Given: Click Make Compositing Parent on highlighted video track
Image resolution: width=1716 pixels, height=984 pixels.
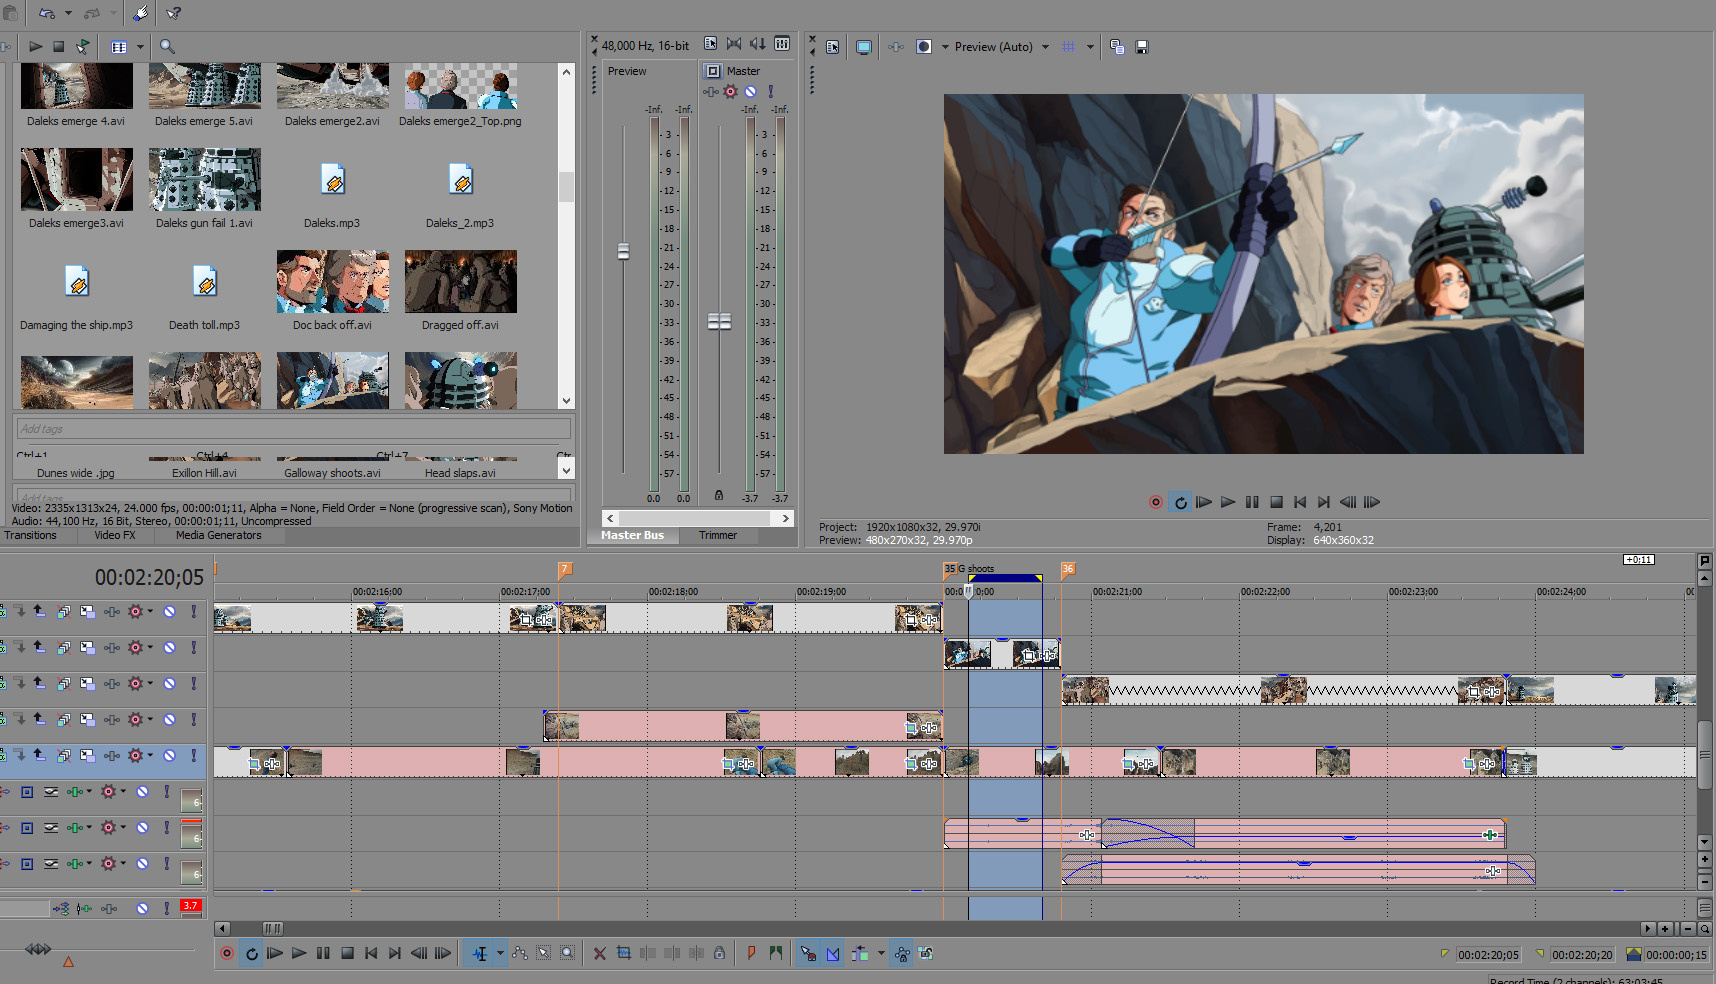Looking at the screenshot, I should tap(39, 755).
